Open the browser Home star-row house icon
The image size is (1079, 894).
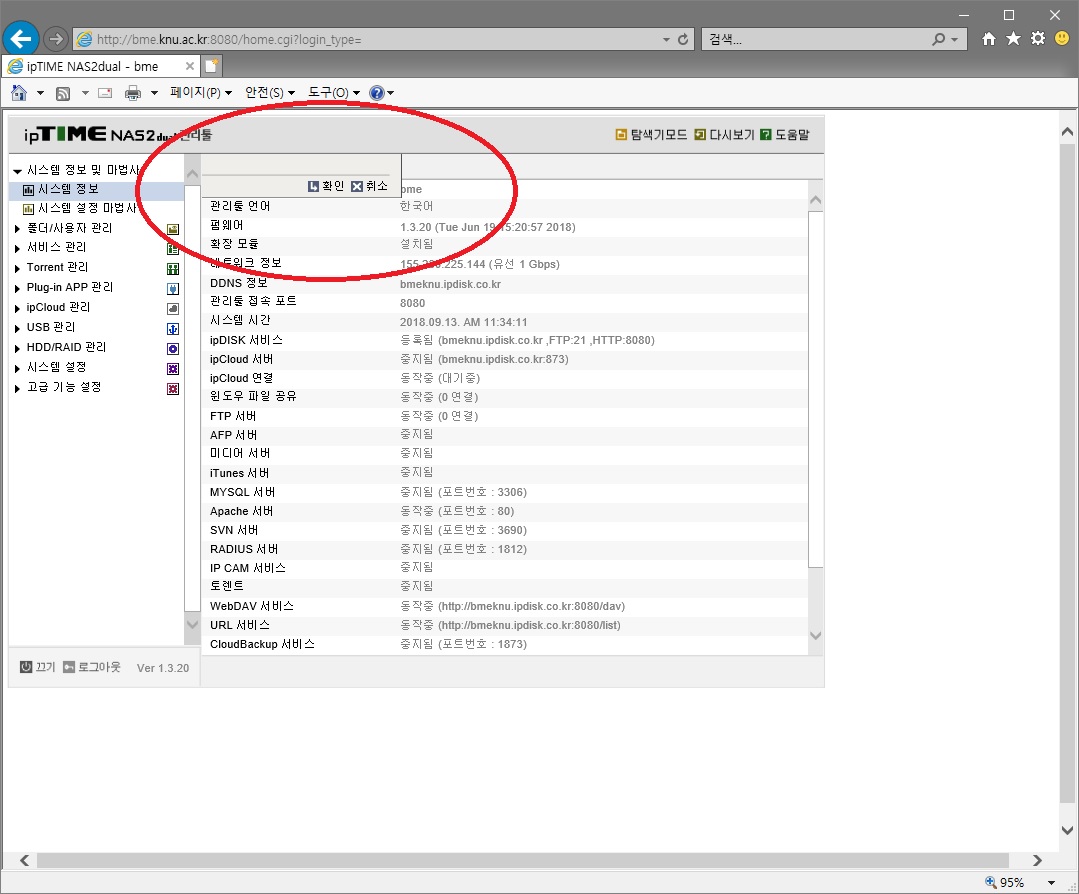click(989, 39)
